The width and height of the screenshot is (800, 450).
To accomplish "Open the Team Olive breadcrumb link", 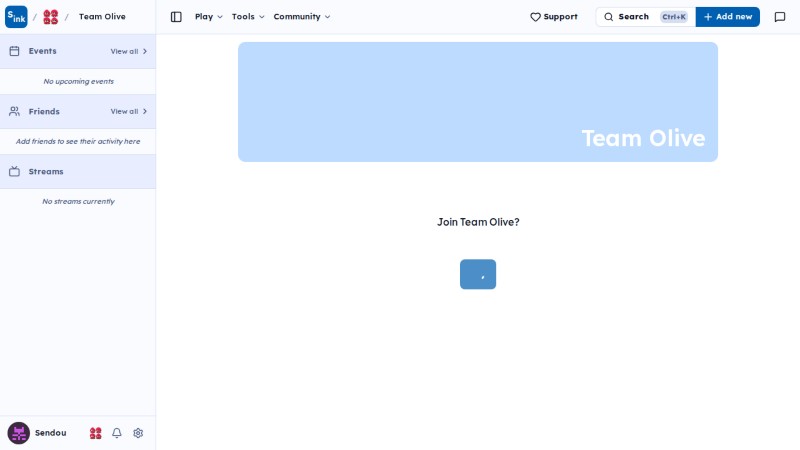I will coord(102,16).
